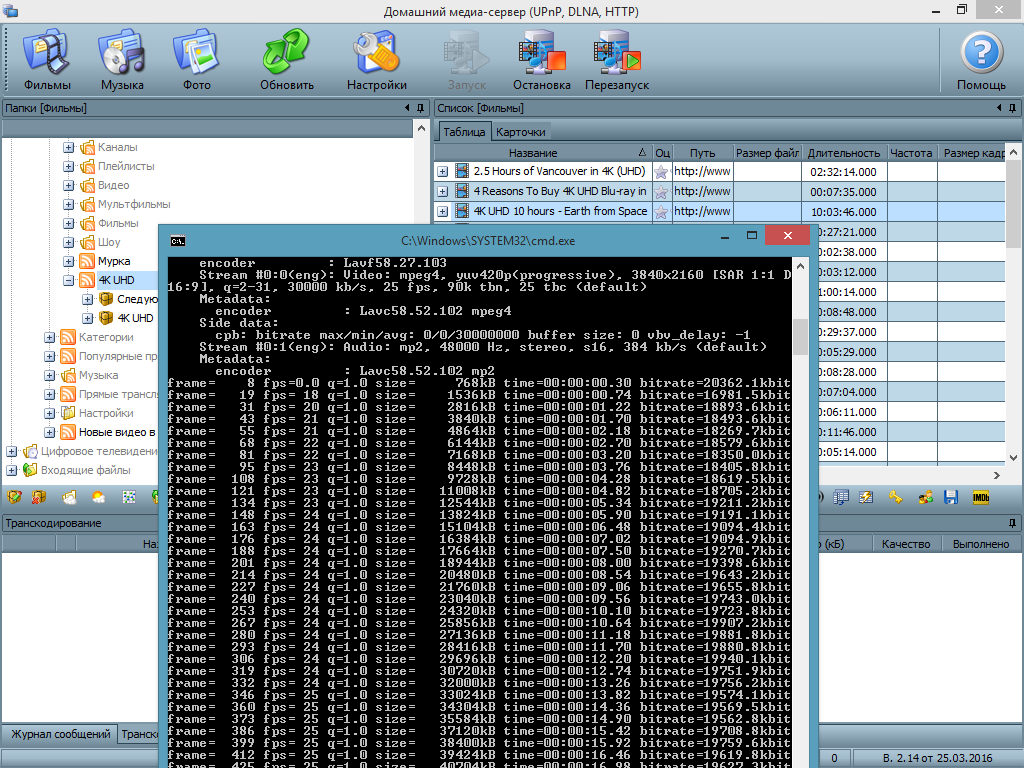Open Настройки (Settings) from the toolbar
The width and height of the screenshot is (1024, 768).
[x=376, y=59]
